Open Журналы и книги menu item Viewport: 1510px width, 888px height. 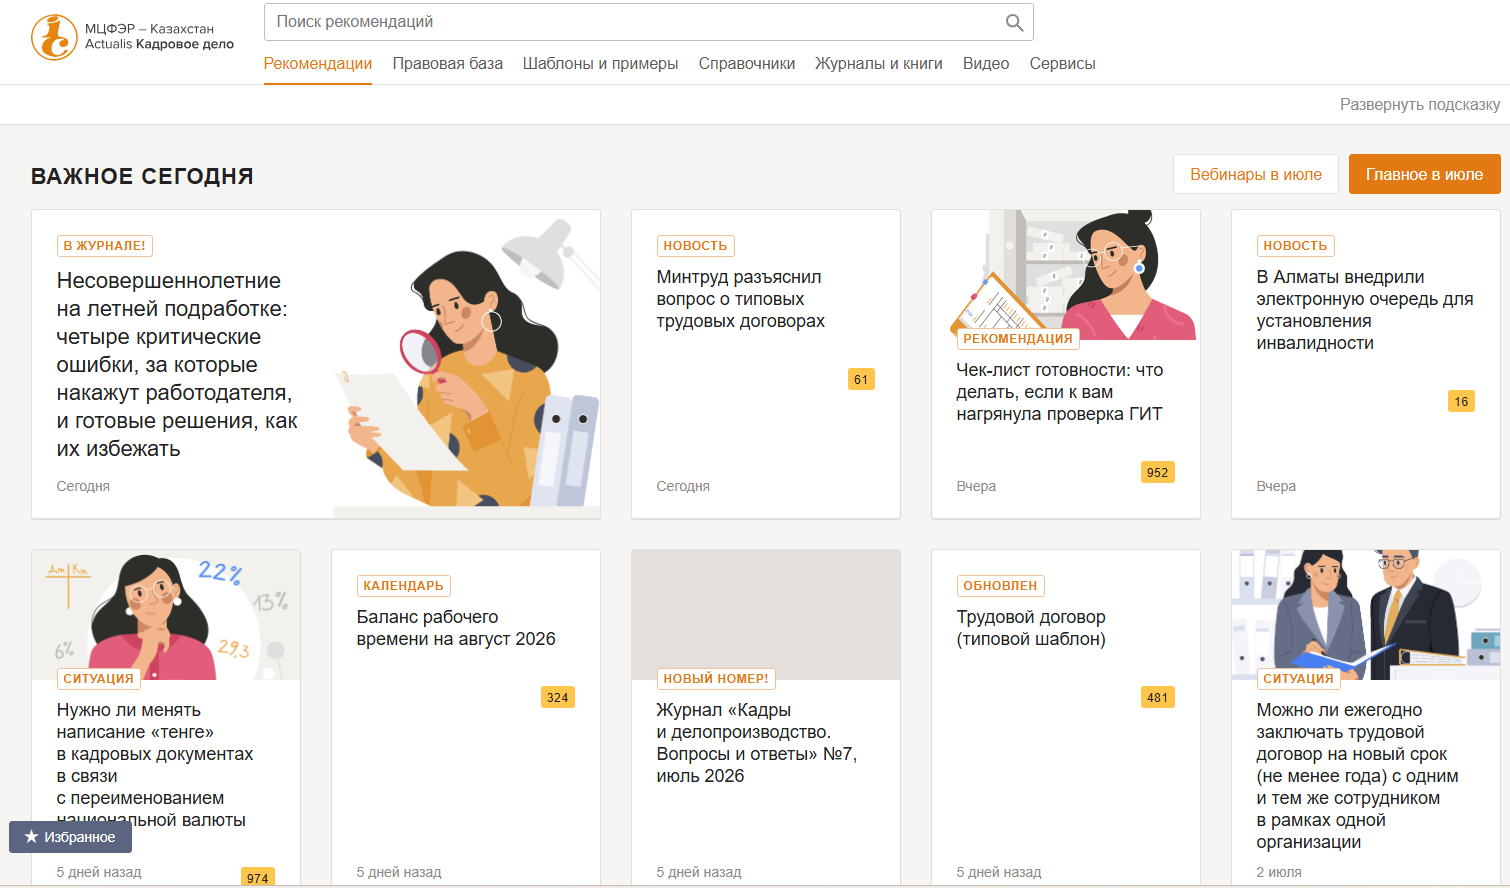(879, 63)
